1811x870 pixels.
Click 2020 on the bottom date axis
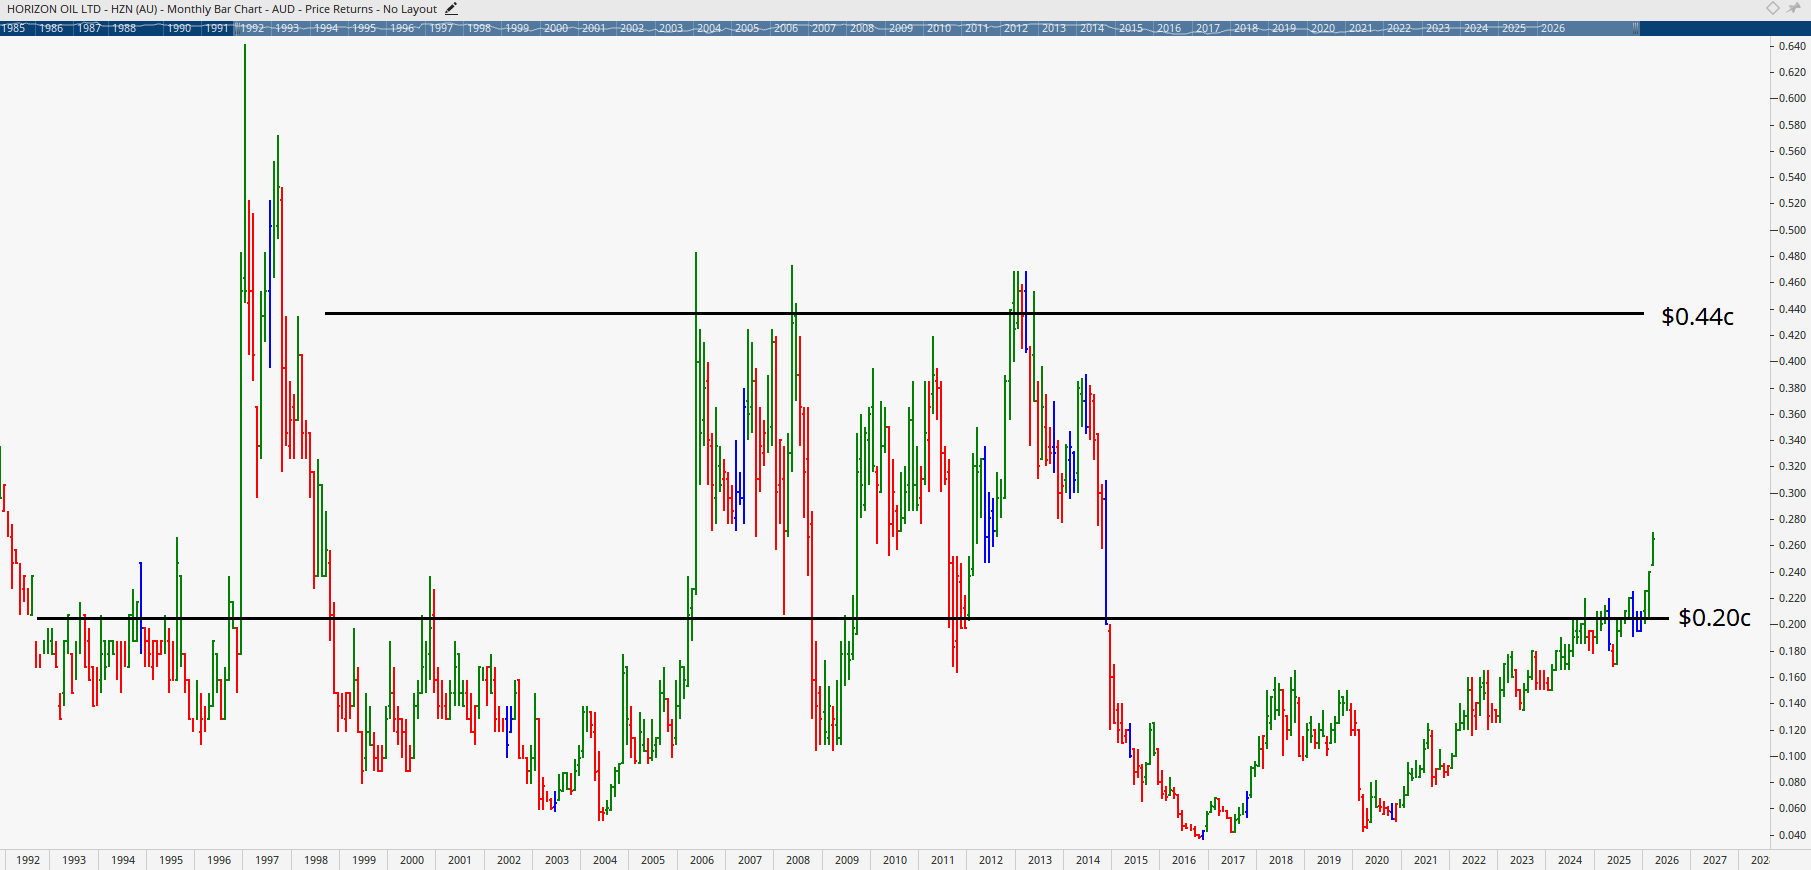1377,860
